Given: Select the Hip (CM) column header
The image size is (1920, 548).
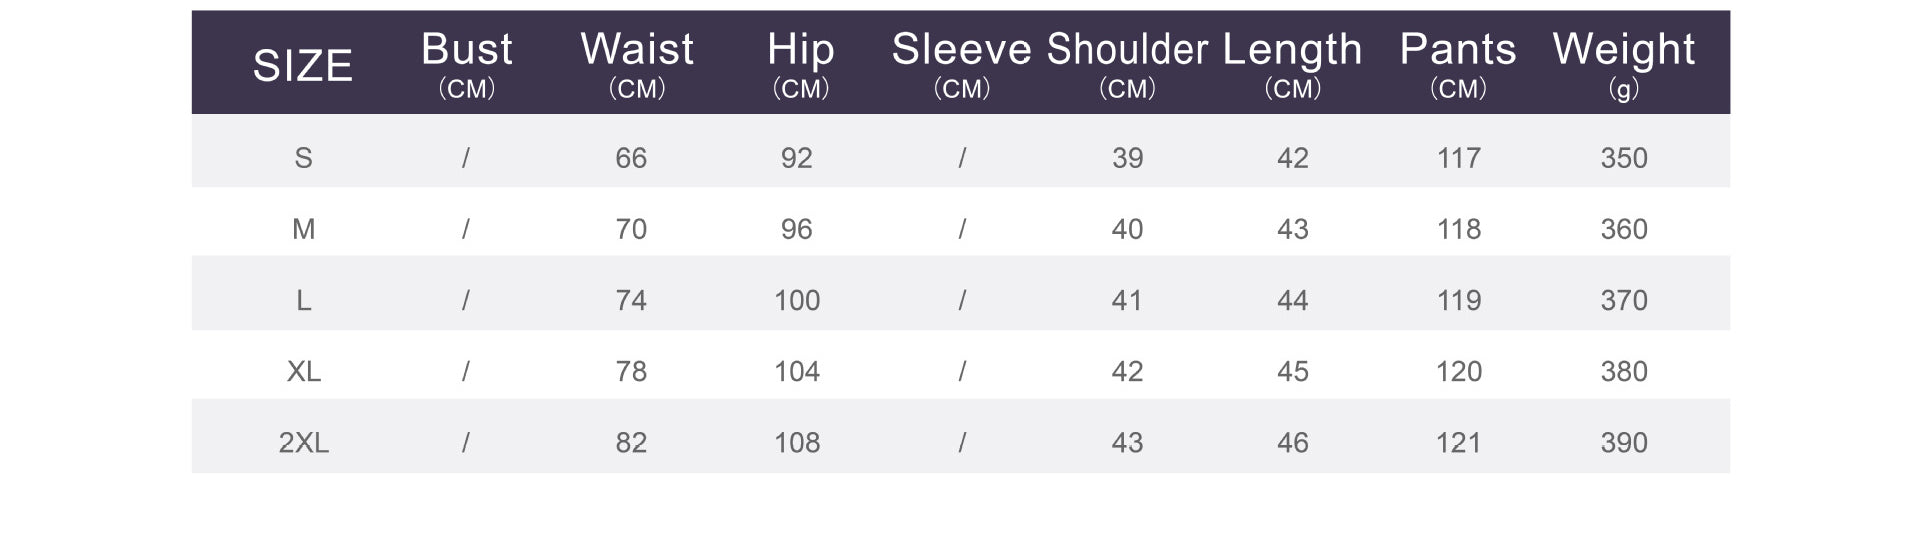Looking at the screenshot, I should (x=801, y=65).
